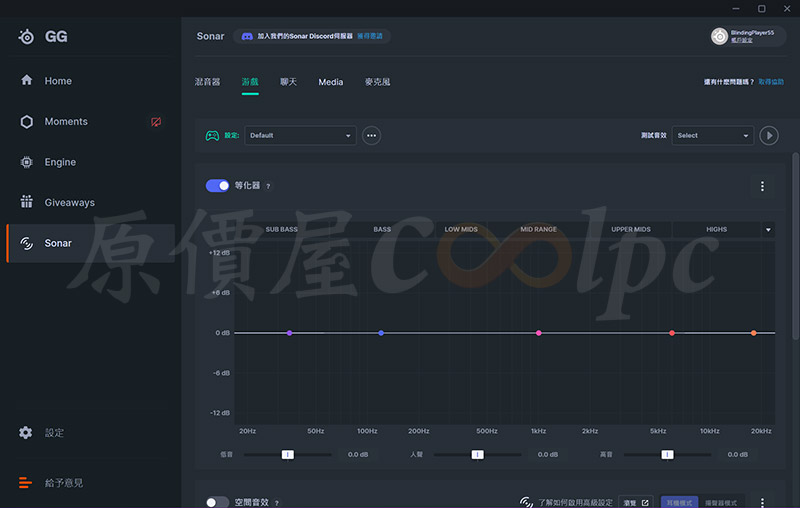This screenshot has width=800, height=508.
Task: Click the BlindingPlayer55 username
Action: 753,33
